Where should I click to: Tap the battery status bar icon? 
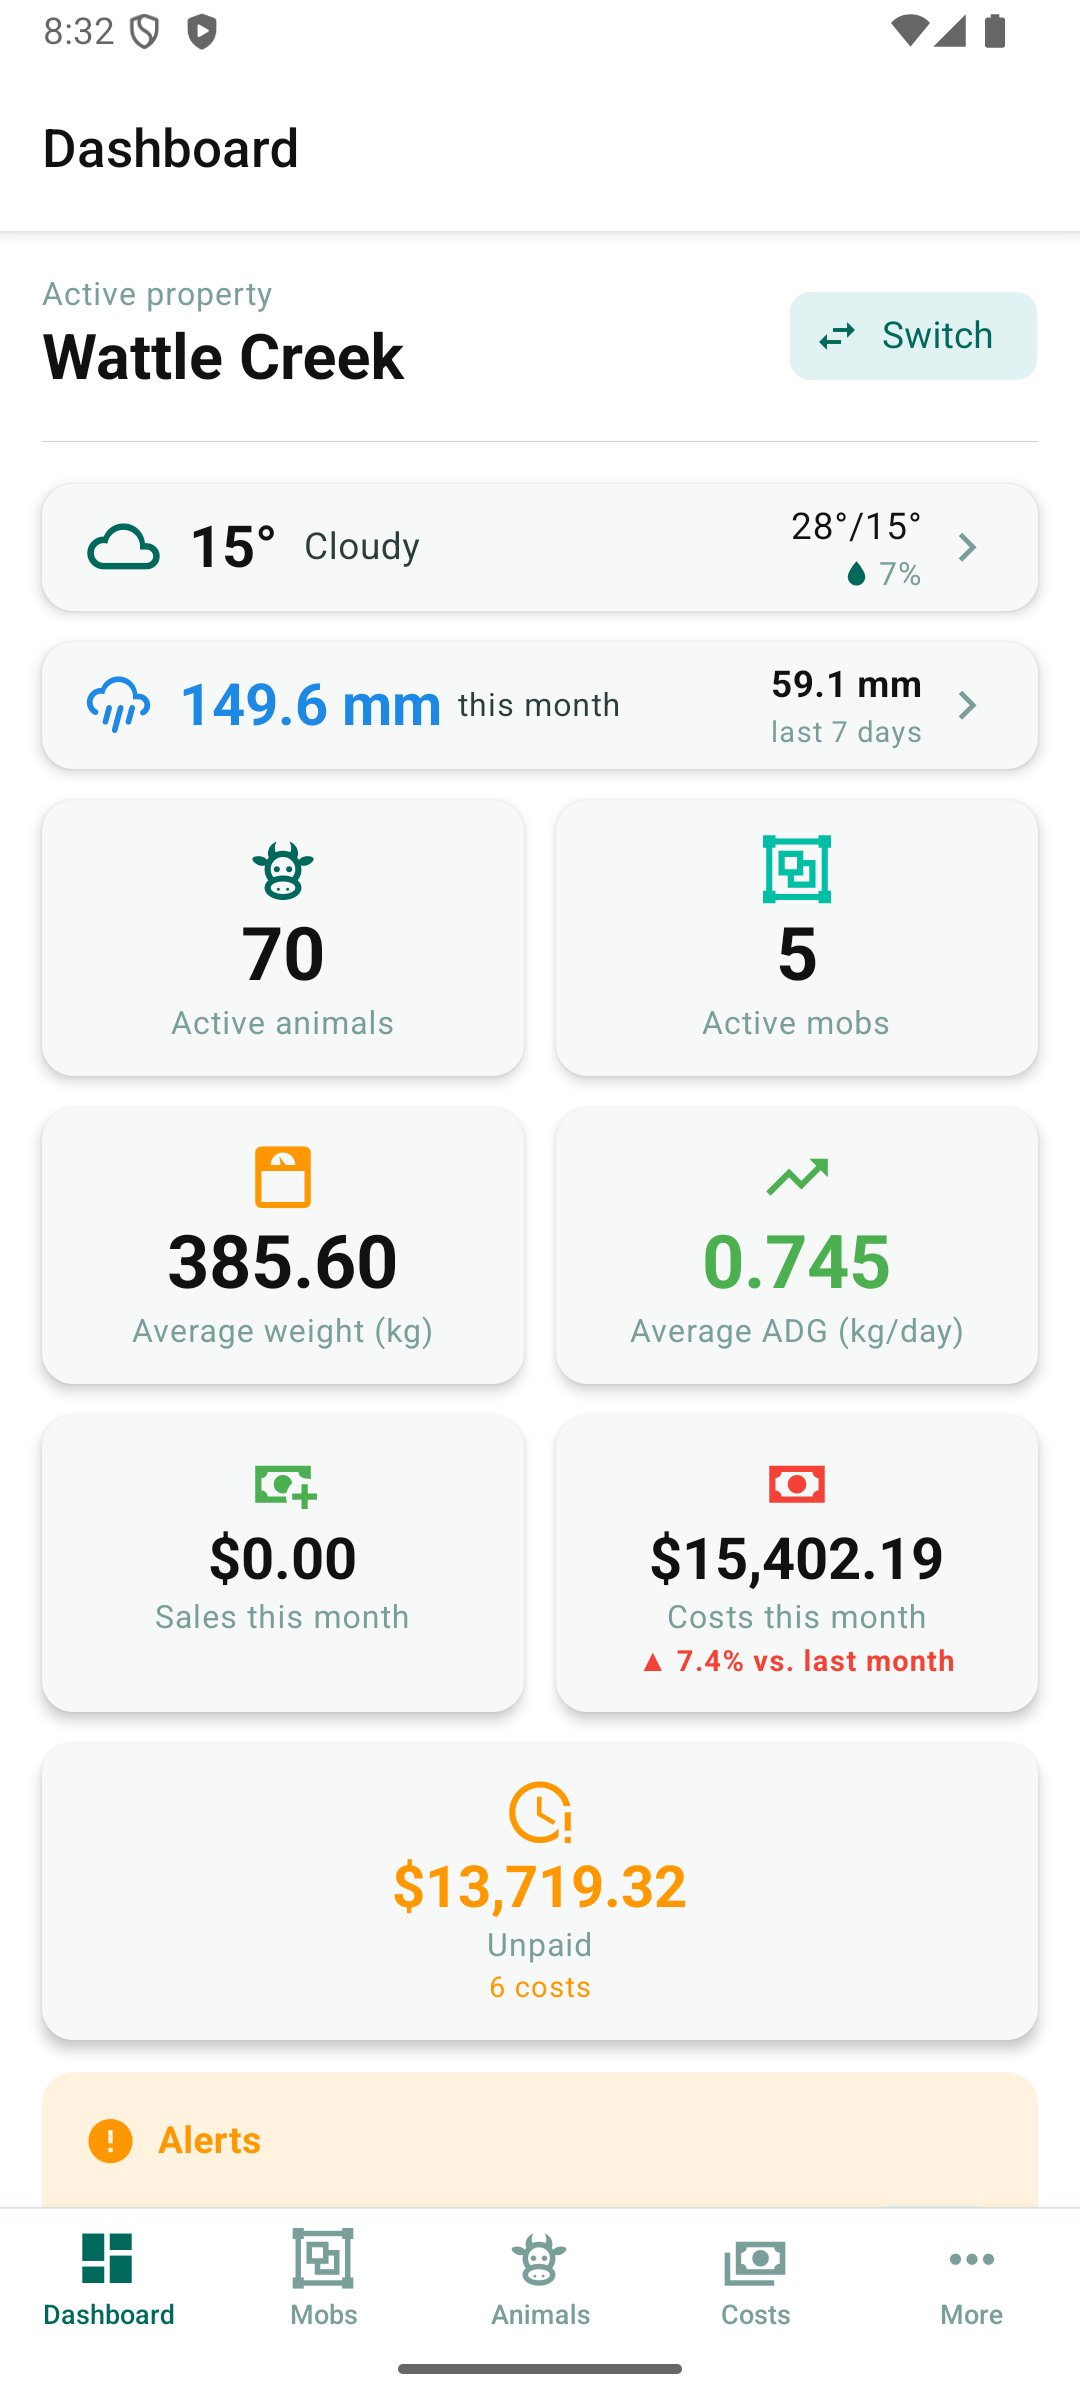[995, 31]
